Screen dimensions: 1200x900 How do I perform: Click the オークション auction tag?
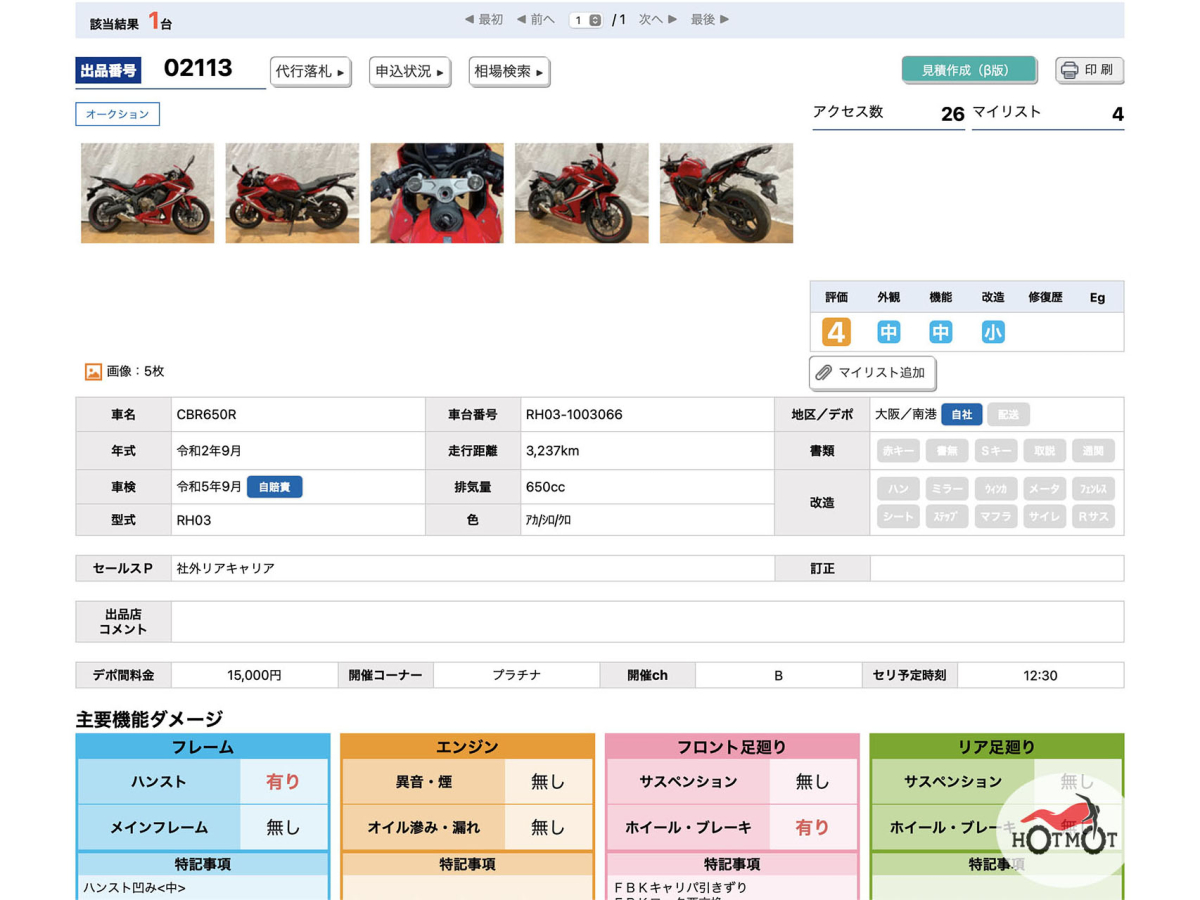(117, 114)
